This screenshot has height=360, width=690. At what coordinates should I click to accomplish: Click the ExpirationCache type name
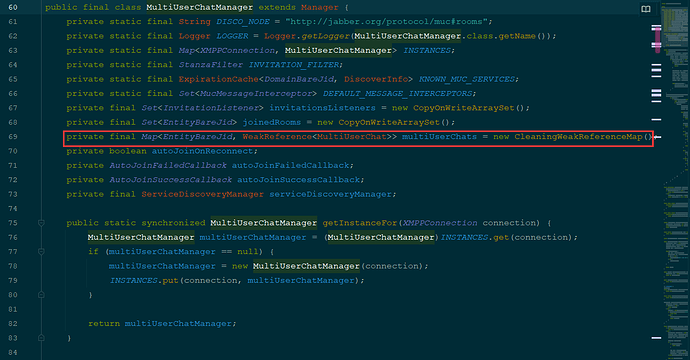[x=218, y=79]
